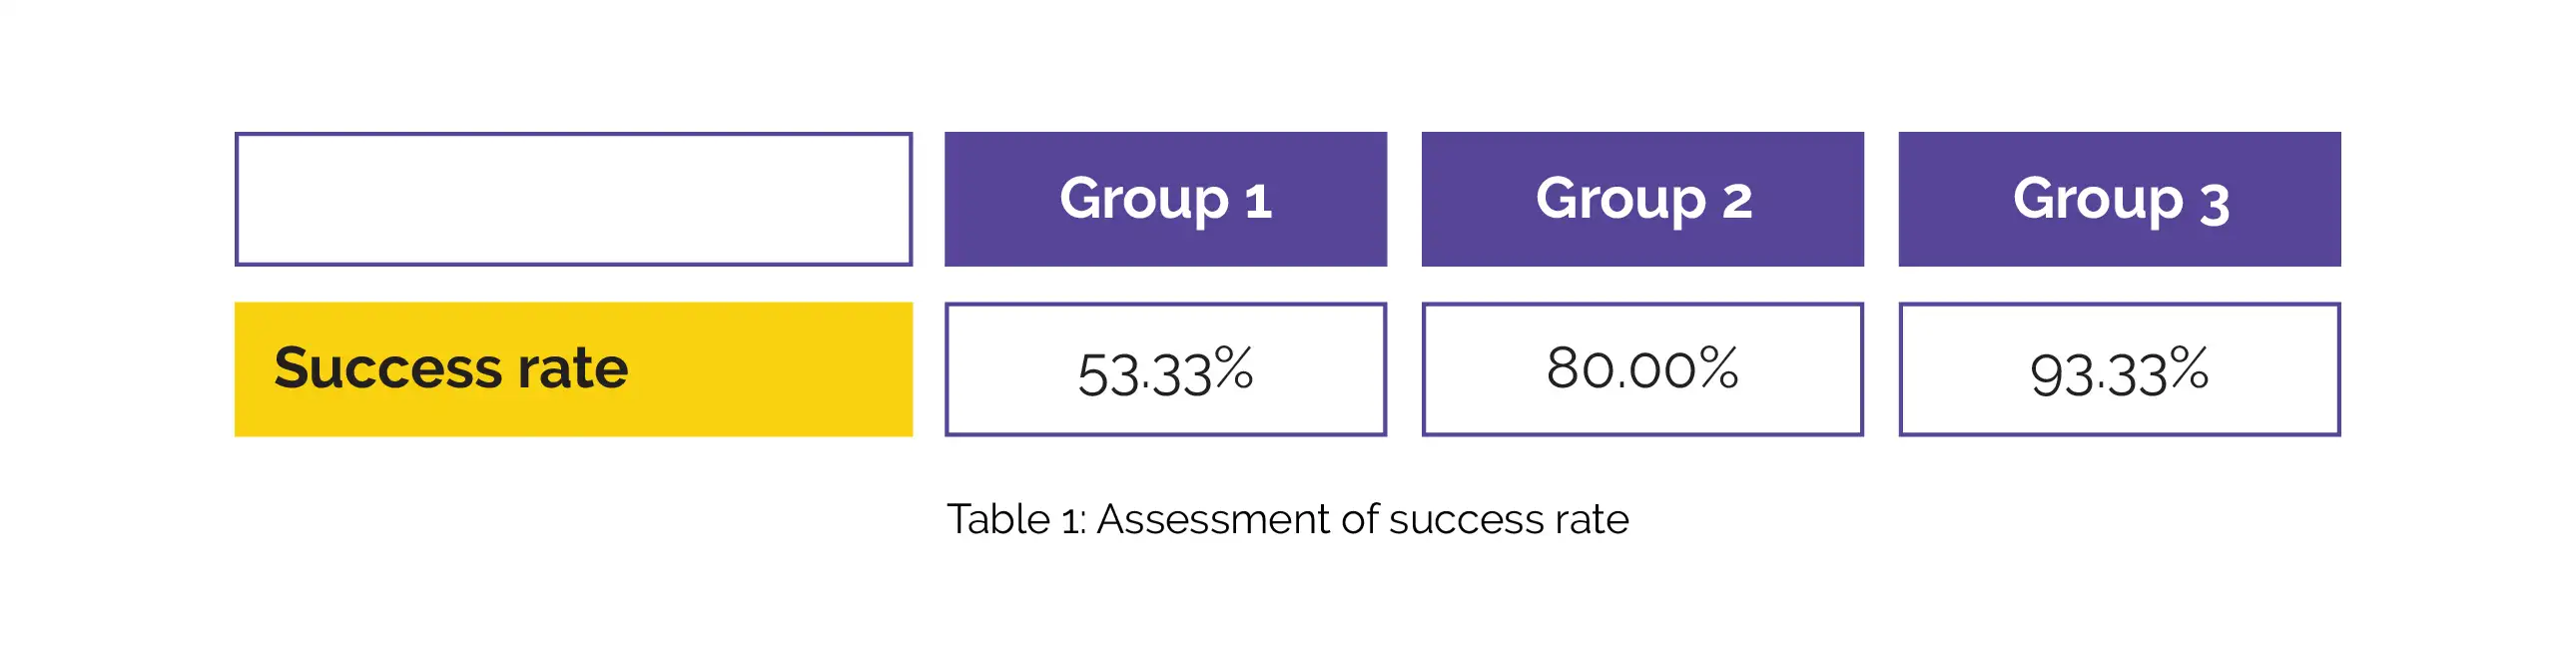Select the Group 1 header cell
This screenshot has height=665, width=2576.
1165,199
